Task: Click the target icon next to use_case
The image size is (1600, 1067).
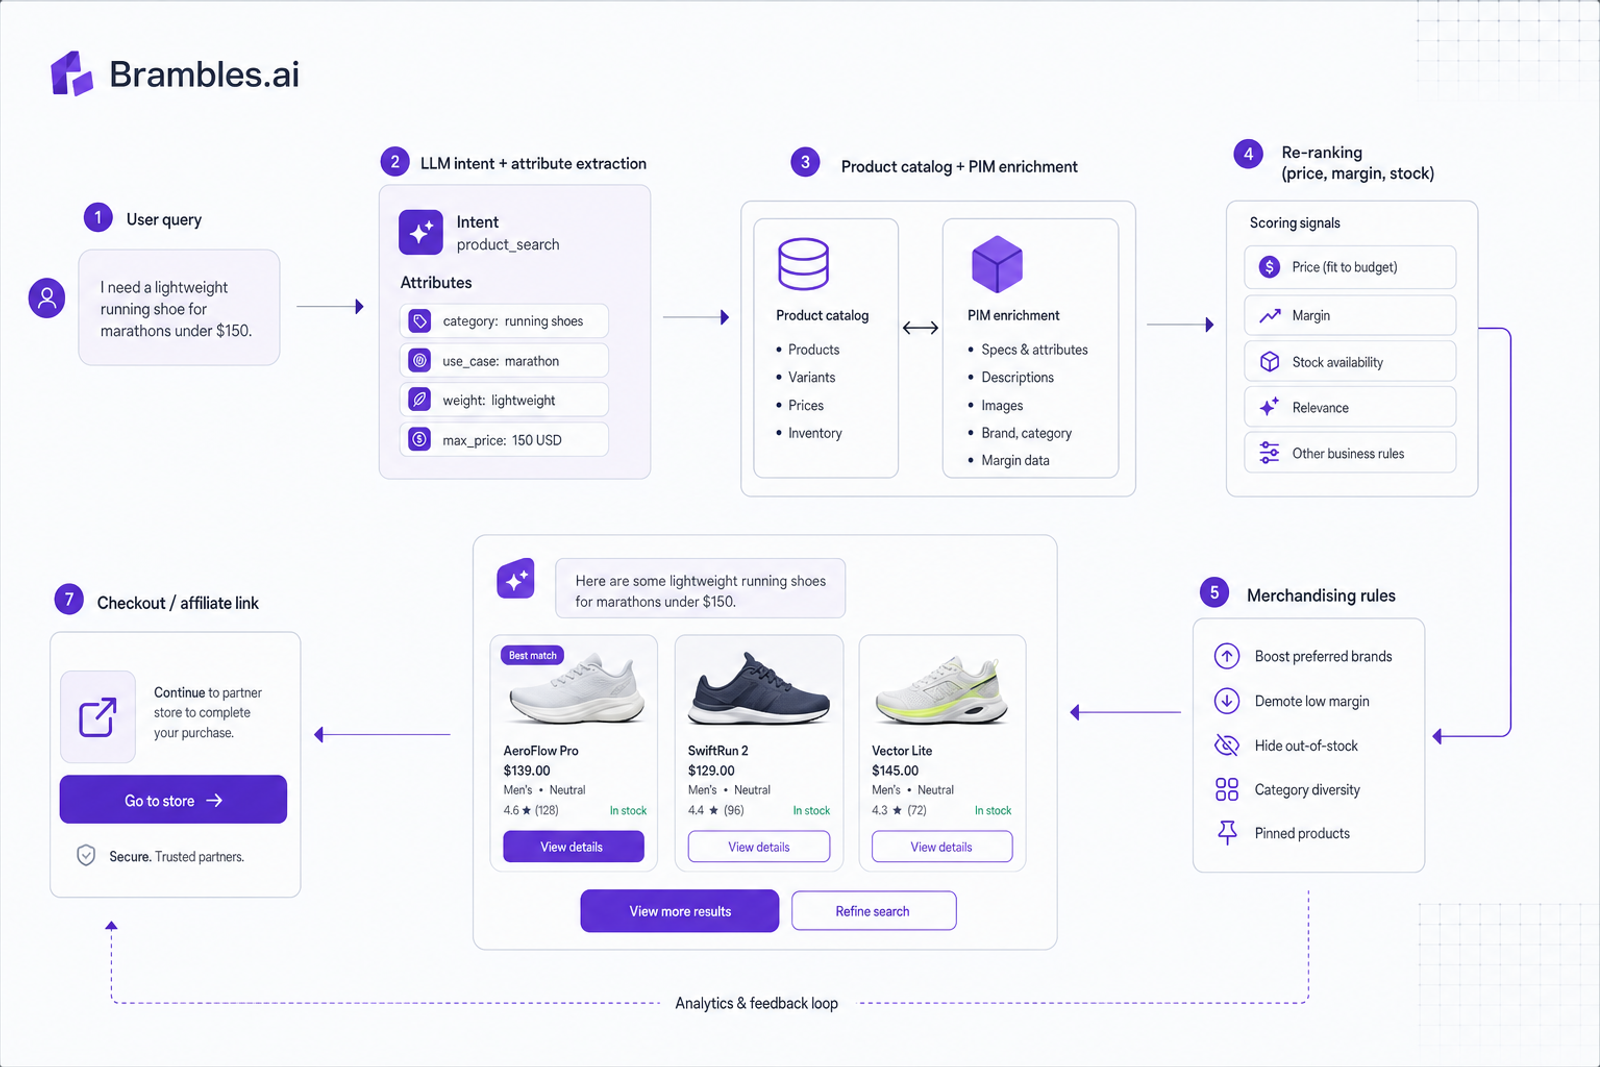Action: click(420, 360)
